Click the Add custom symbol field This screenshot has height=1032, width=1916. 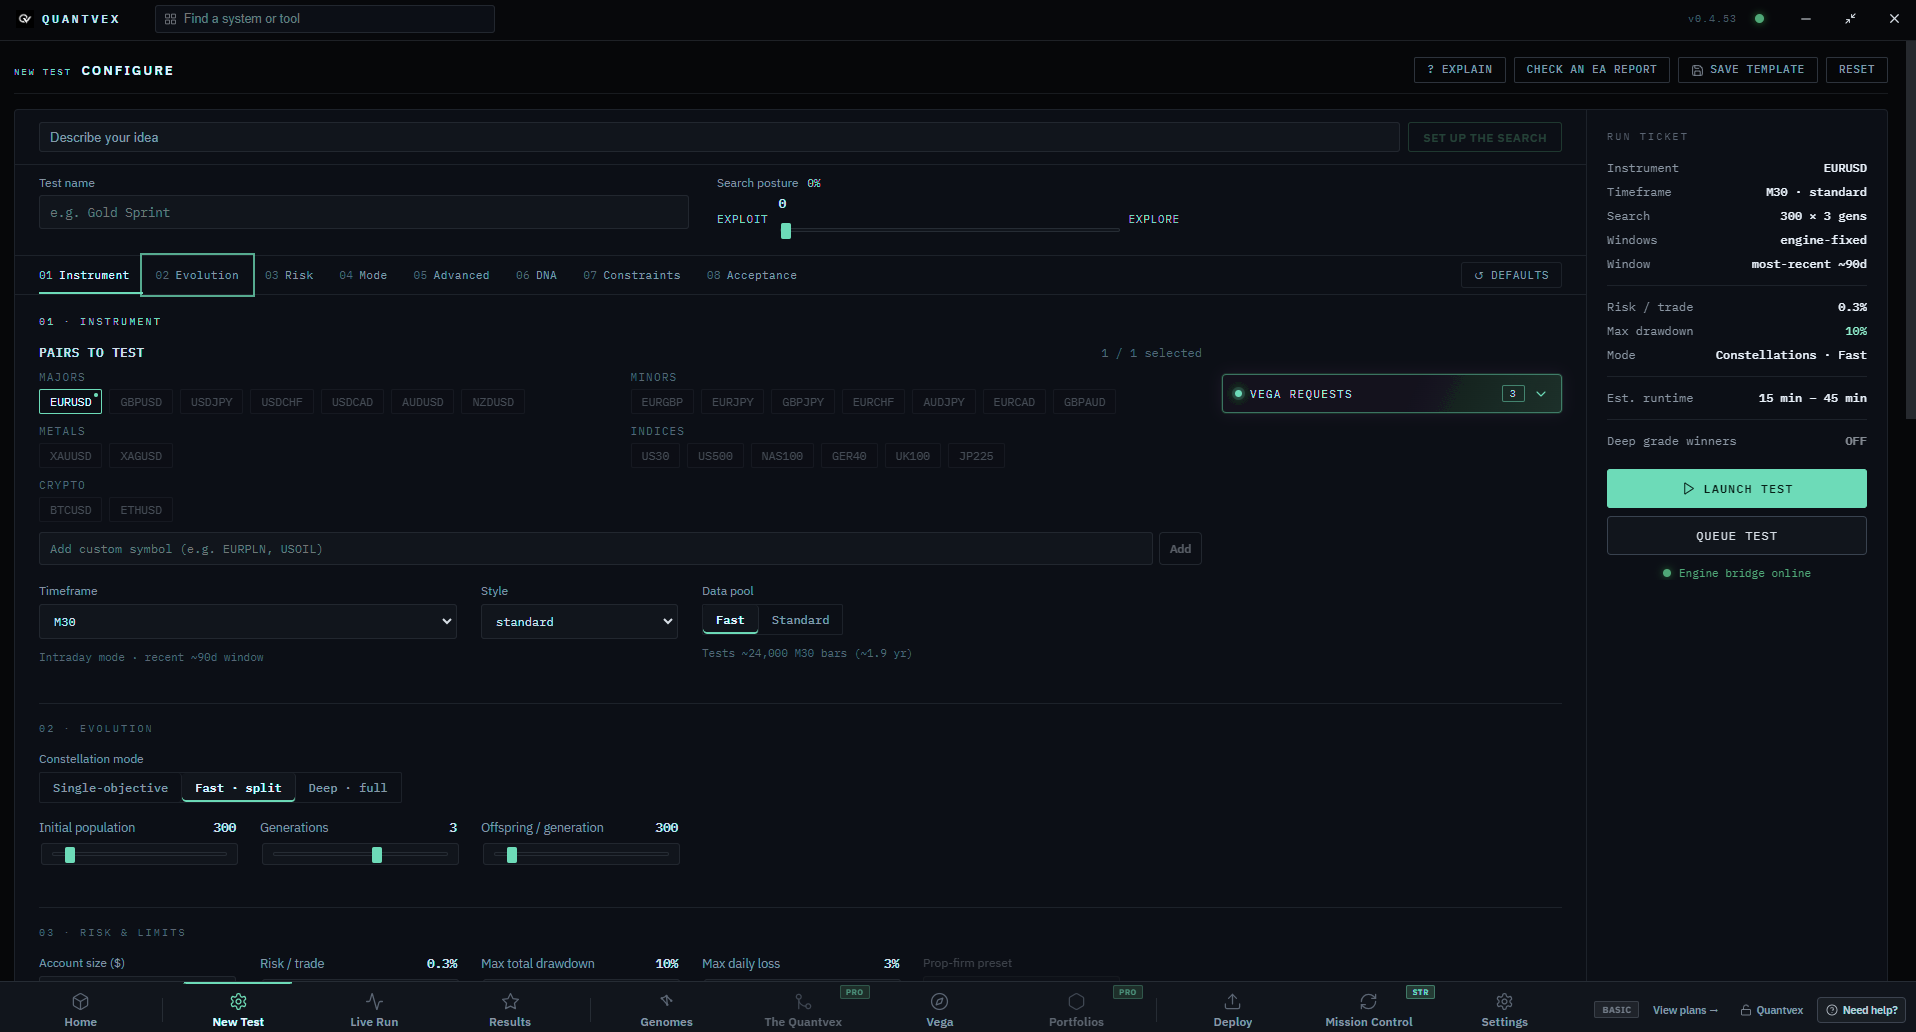[596, 549]
